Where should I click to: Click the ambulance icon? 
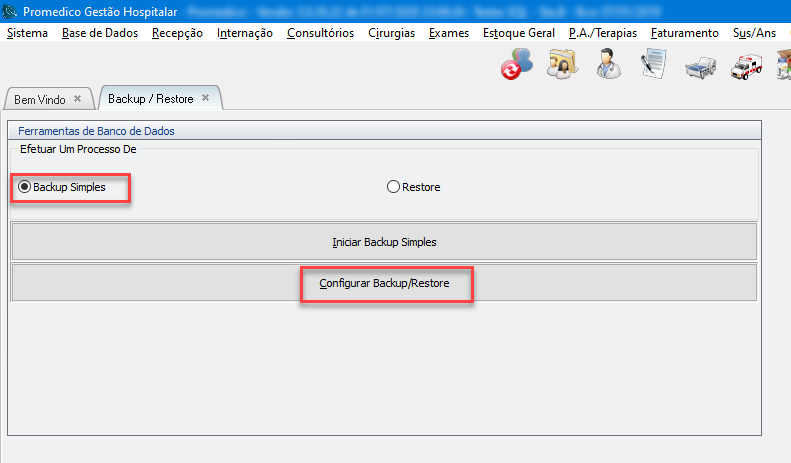click(746, 68)
